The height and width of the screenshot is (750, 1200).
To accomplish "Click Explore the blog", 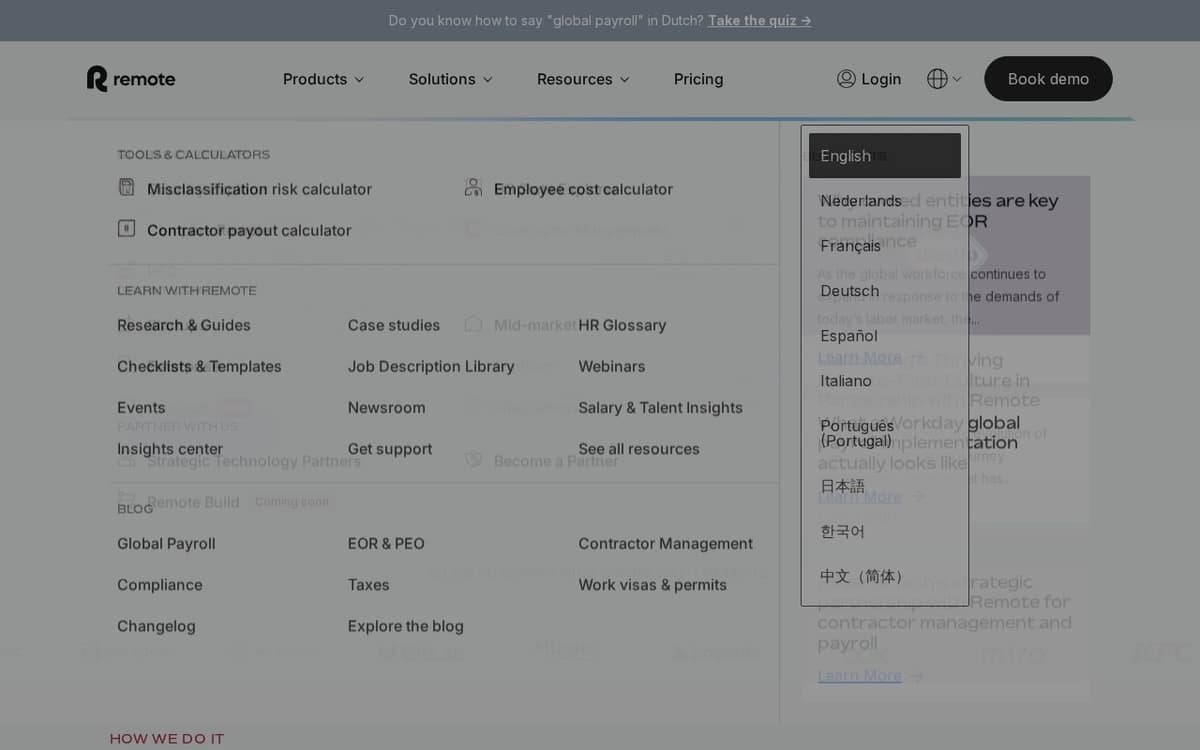I will tap(406, 626).
